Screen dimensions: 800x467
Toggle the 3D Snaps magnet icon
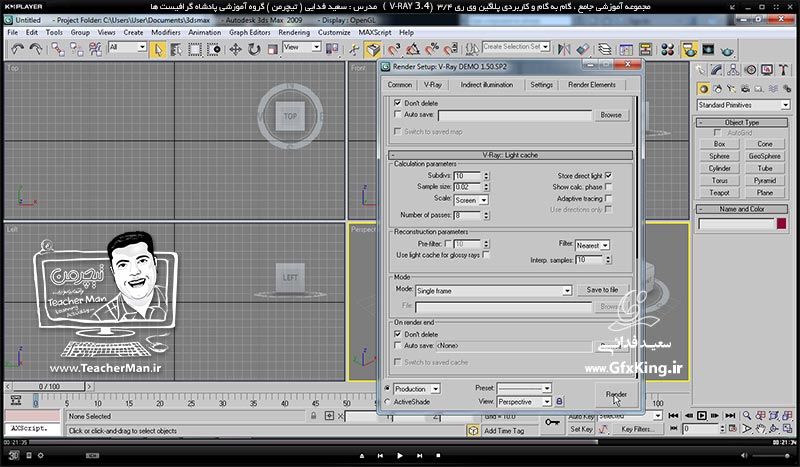pos(393,49)
